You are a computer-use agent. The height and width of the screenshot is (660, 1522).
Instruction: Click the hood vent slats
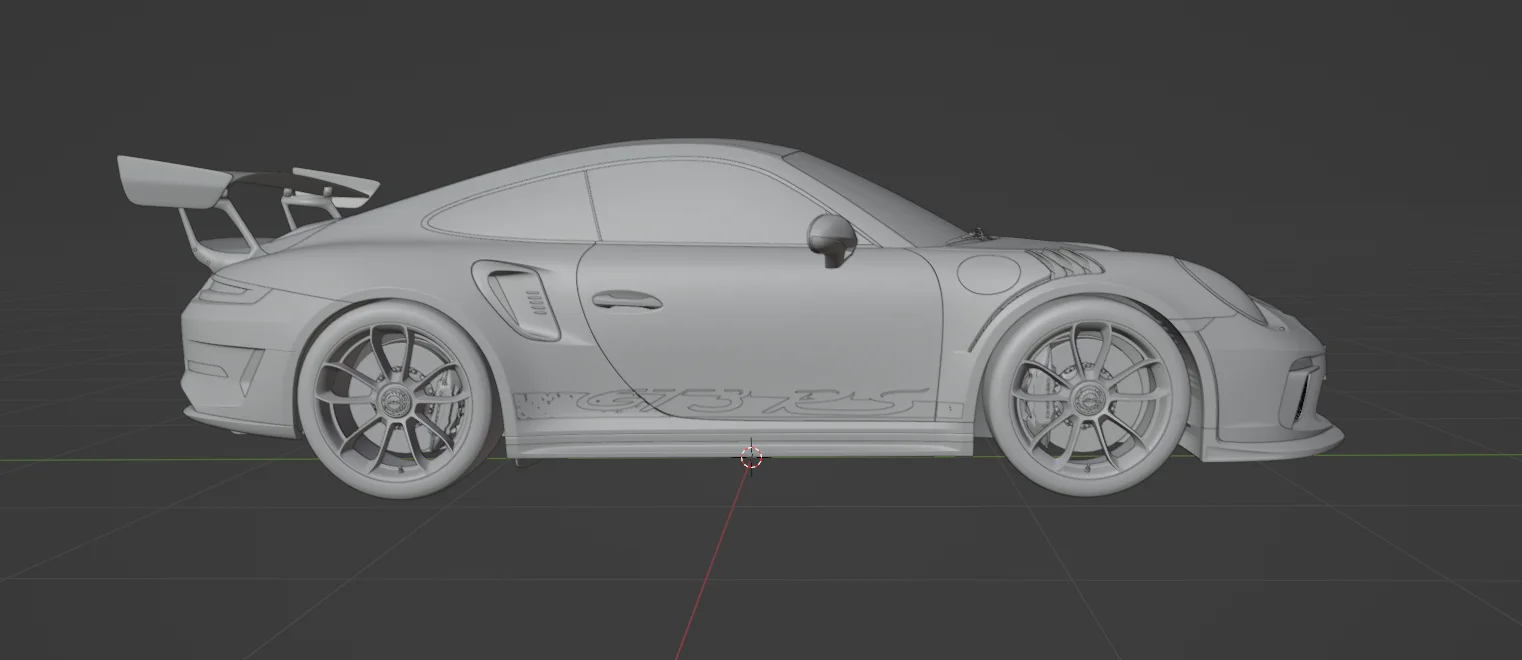(1065, 260)
